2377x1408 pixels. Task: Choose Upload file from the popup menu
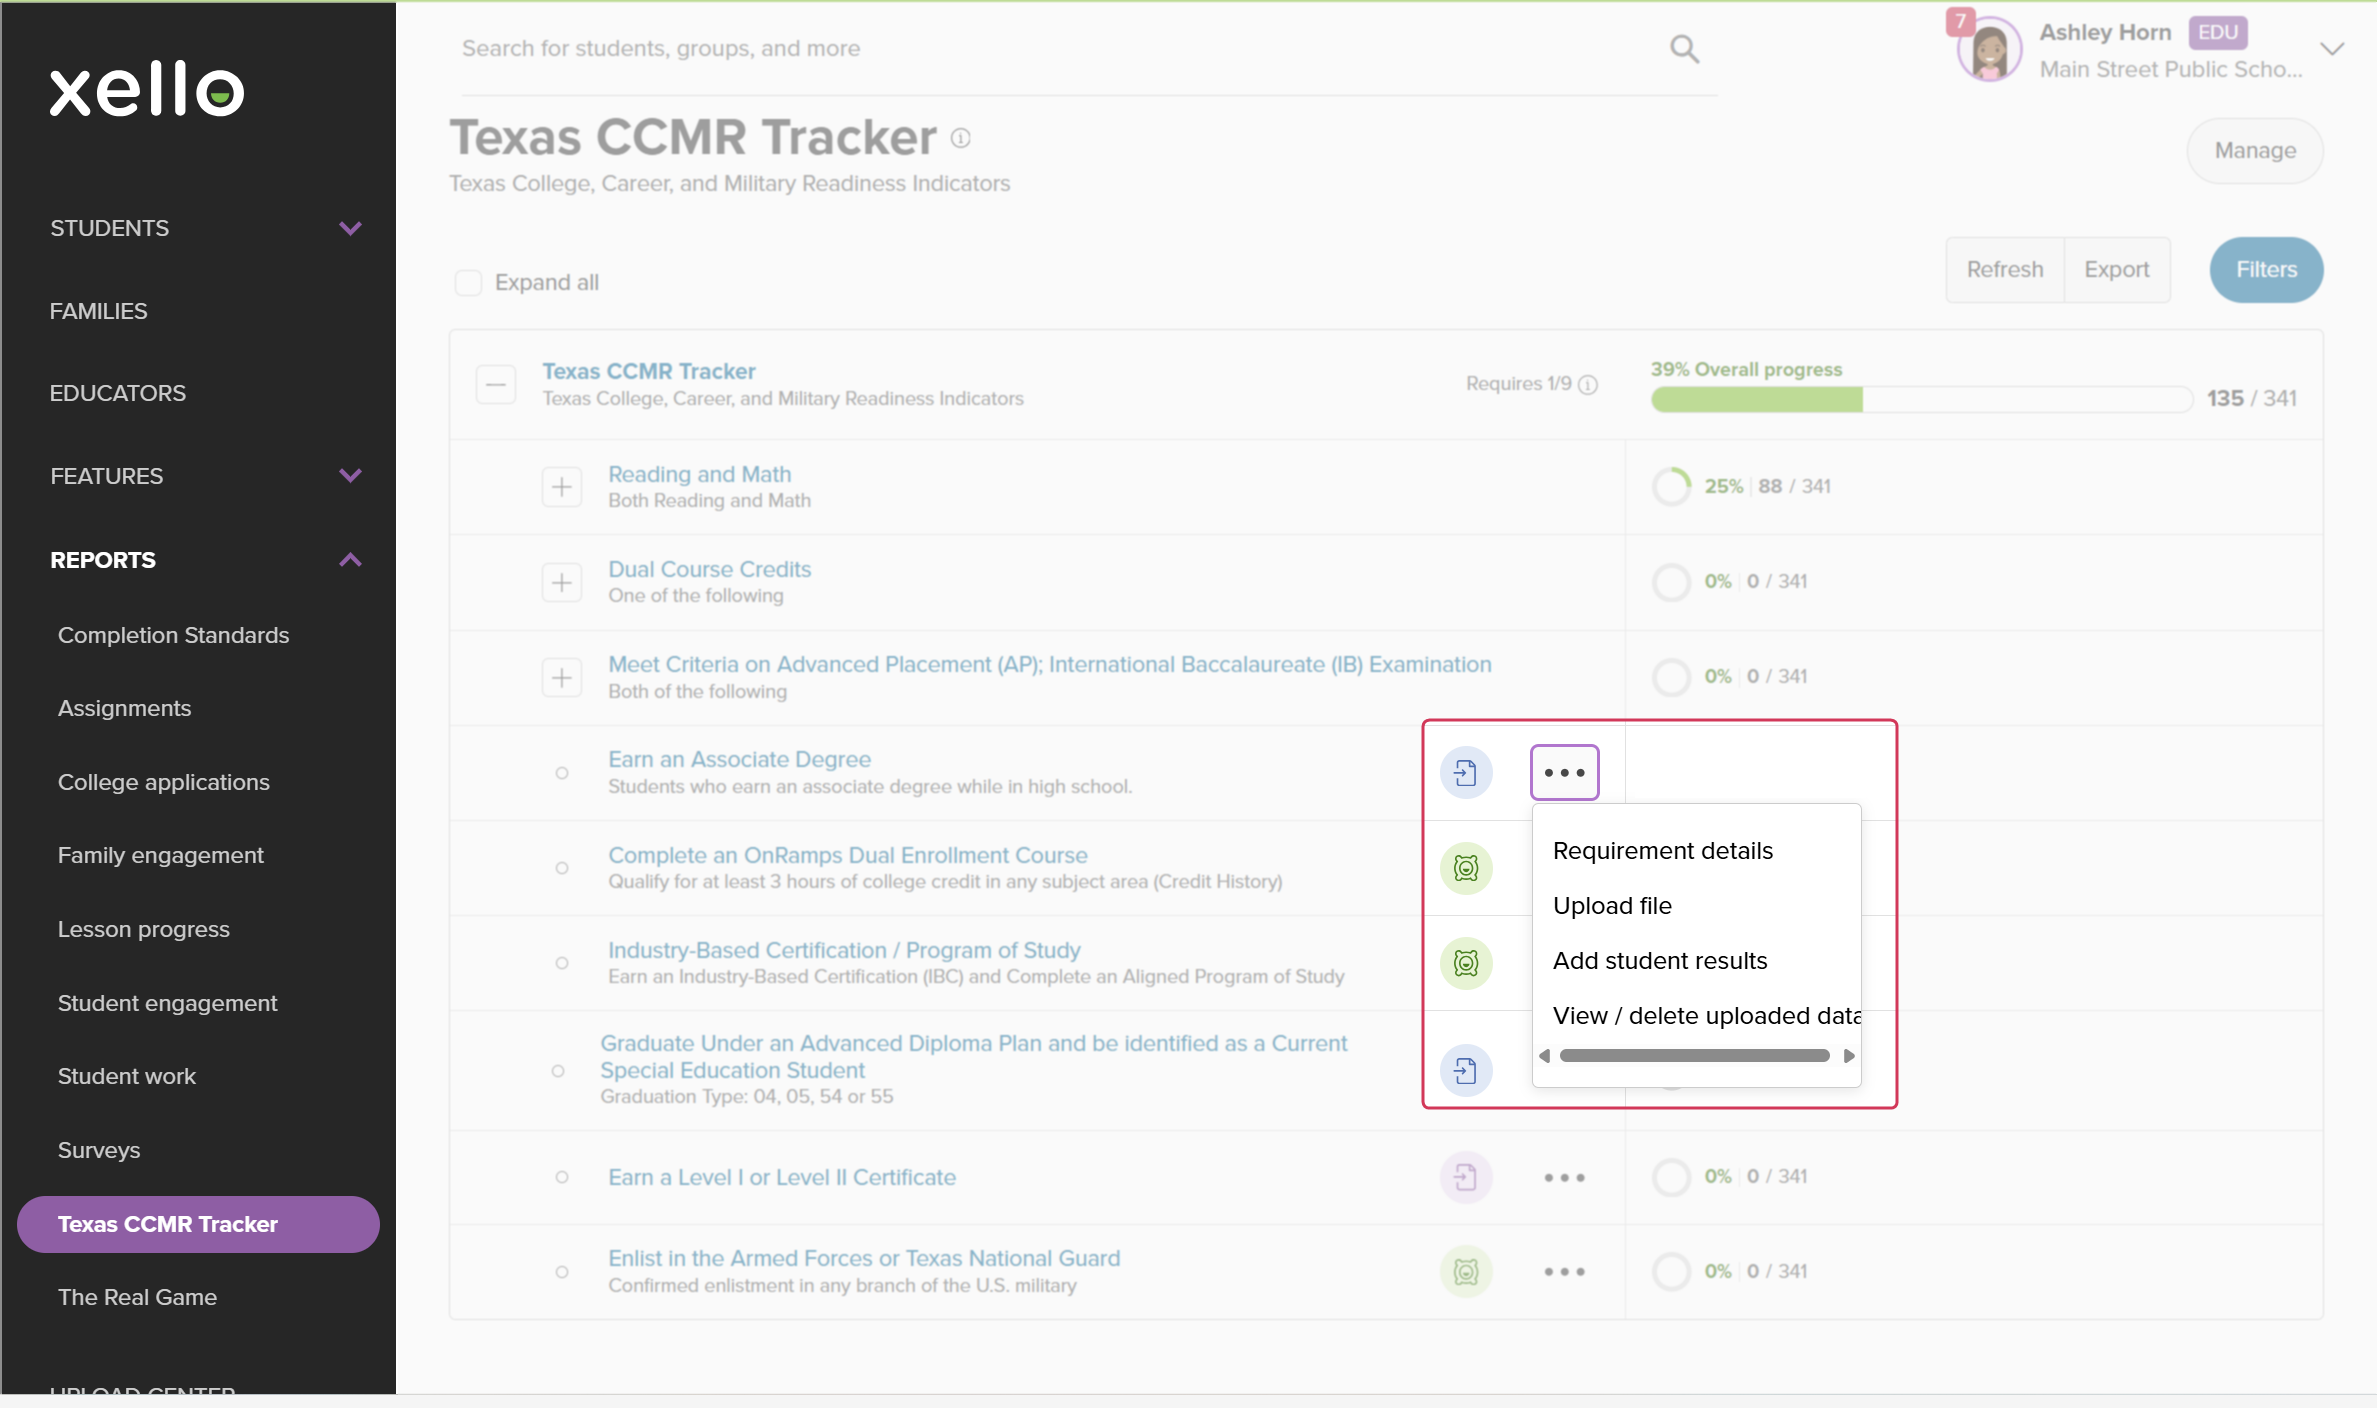click(1612, 905)
